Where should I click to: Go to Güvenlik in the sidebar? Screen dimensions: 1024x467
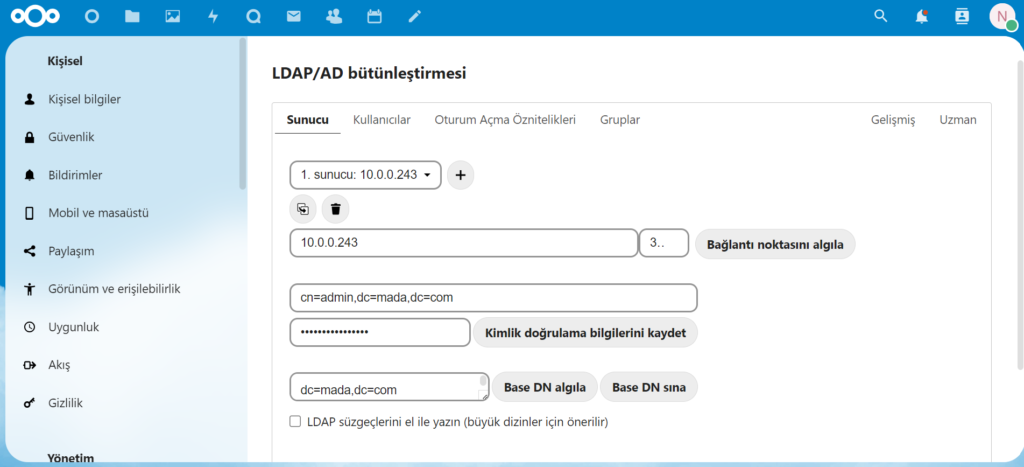71,137
